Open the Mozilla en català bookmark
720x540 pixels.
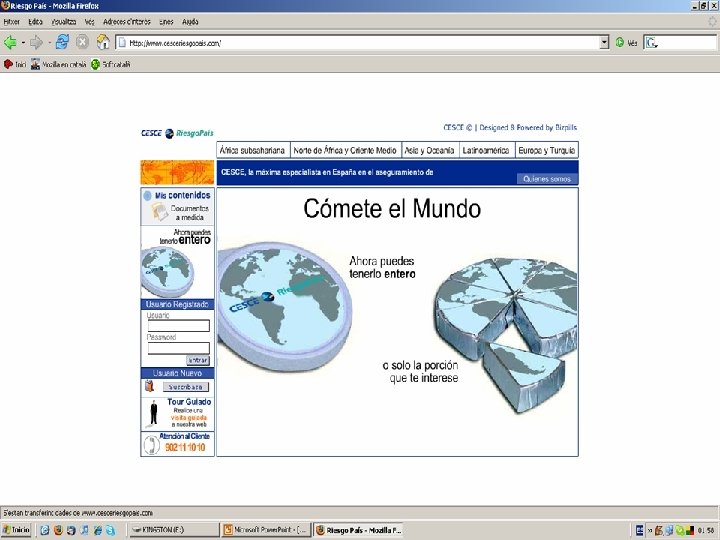coord(58,64)
